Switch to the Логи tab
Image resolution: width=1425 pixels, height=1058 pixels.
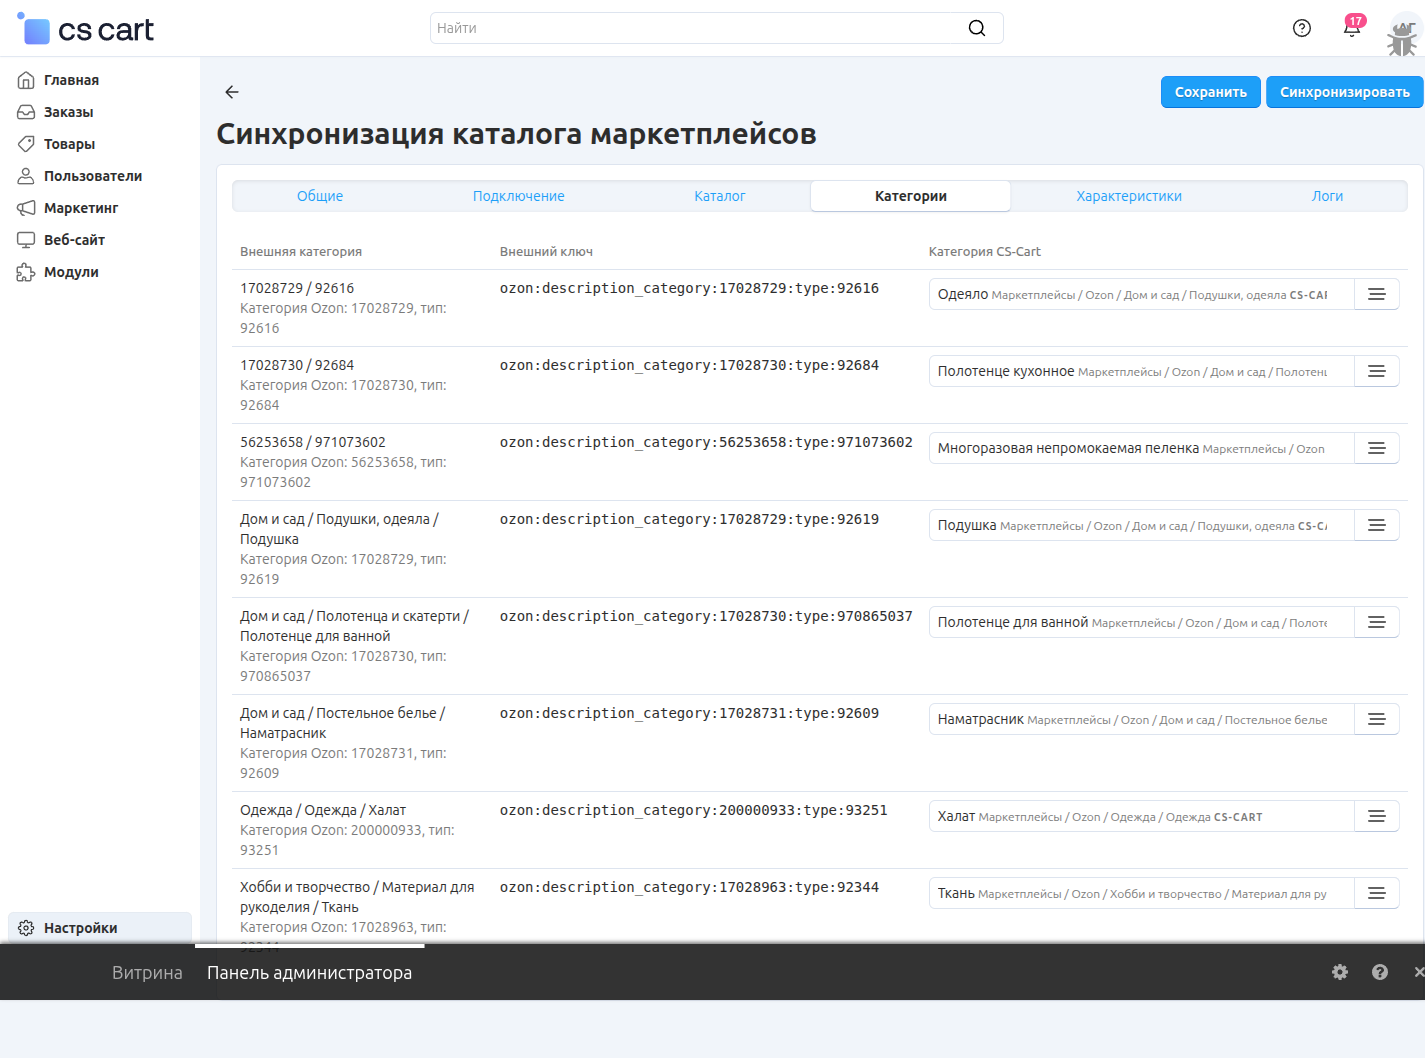click(1327, 196)
